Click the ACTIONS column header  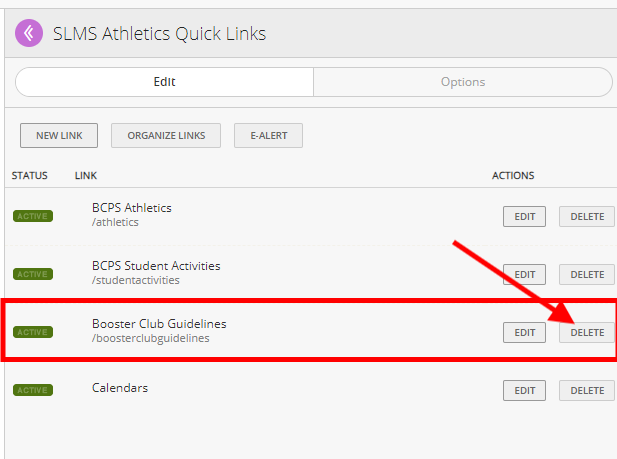(x=513, y=176)
